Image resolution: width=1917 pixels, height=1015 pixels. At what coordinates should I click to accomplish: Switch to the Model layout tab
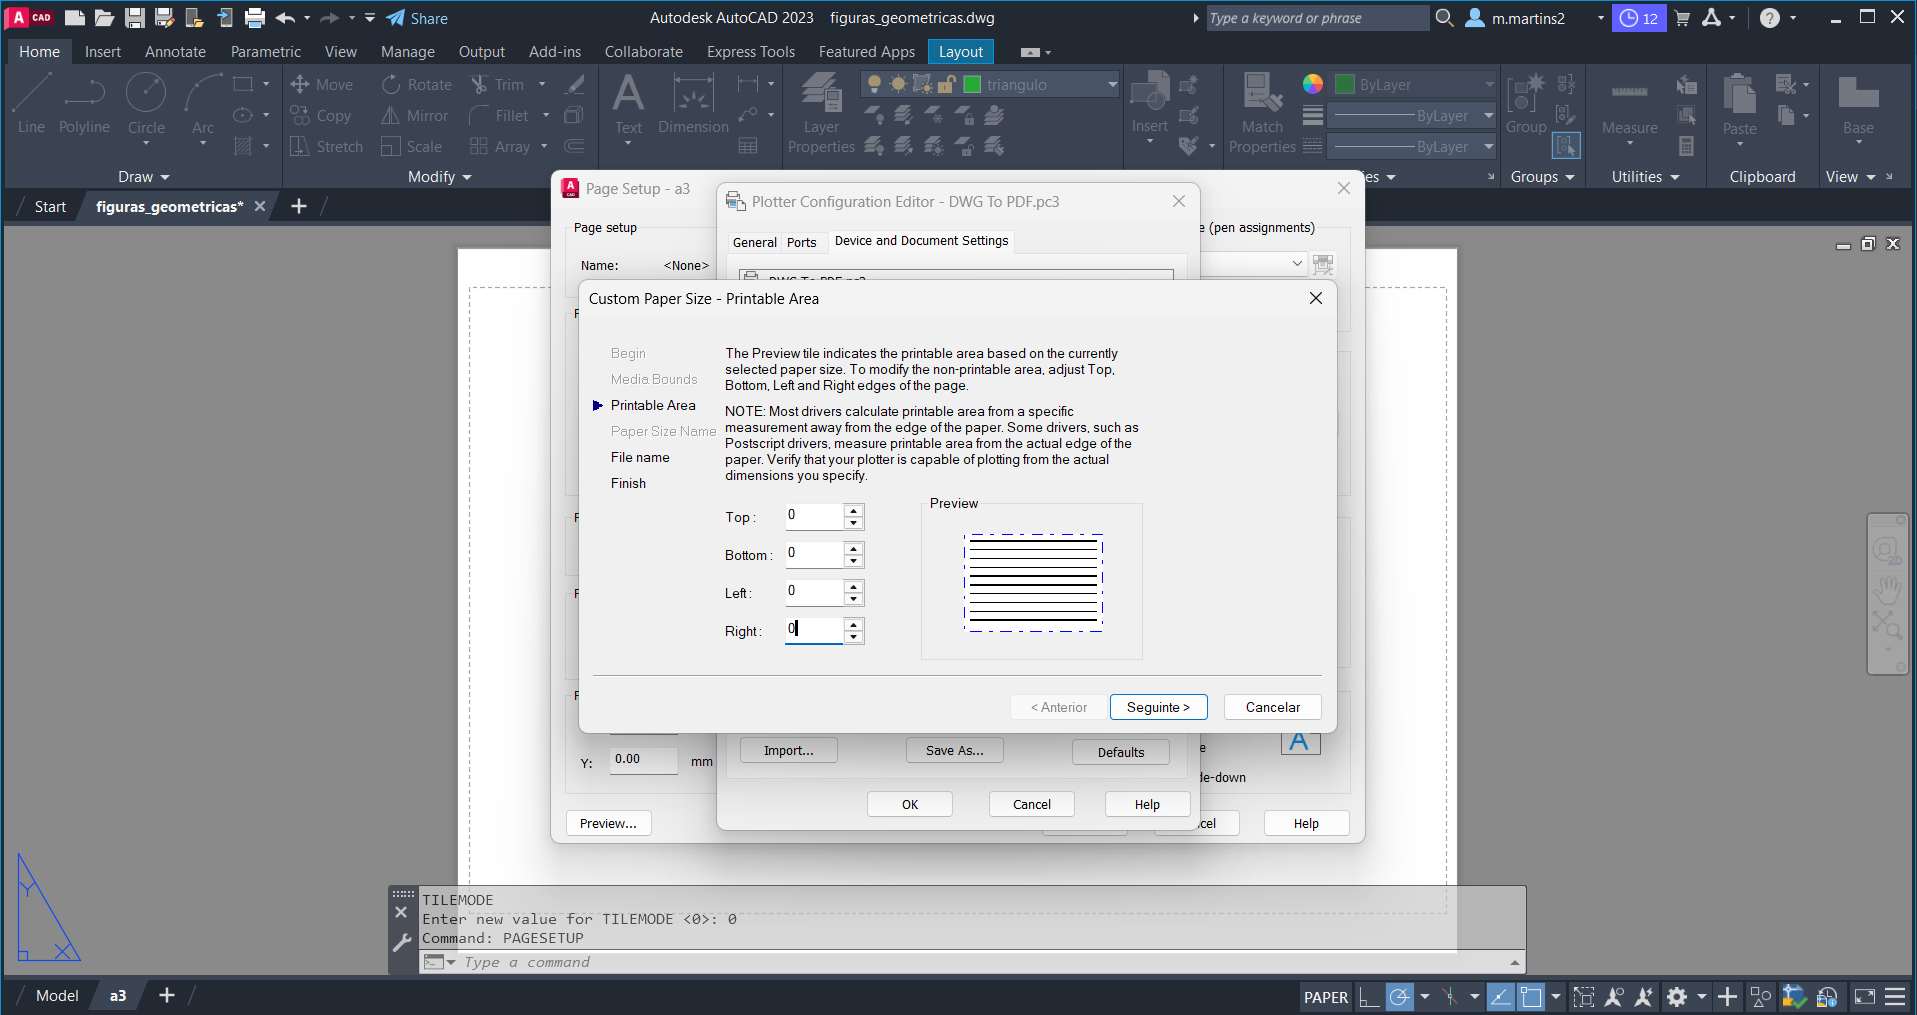click(x=57, y=995)
